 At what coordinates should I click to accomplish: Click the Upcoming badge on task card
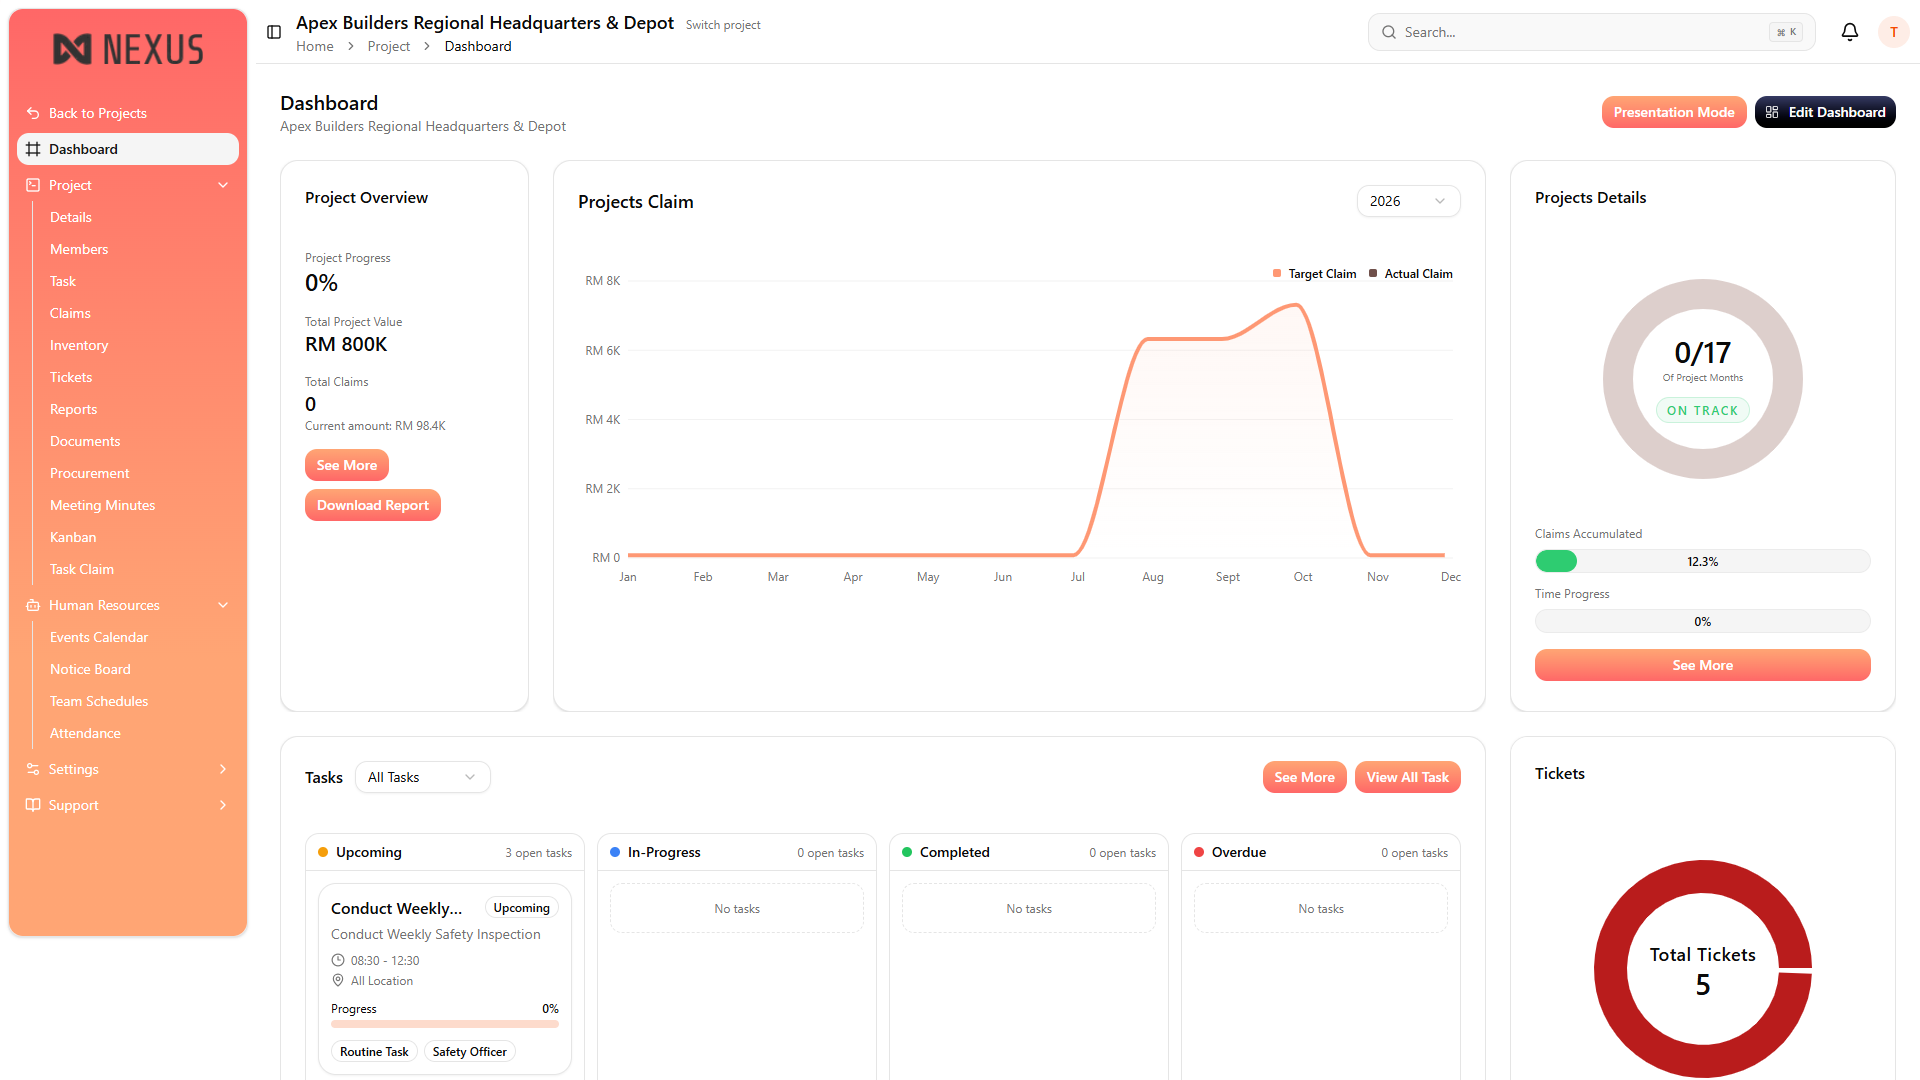point(521,907)
